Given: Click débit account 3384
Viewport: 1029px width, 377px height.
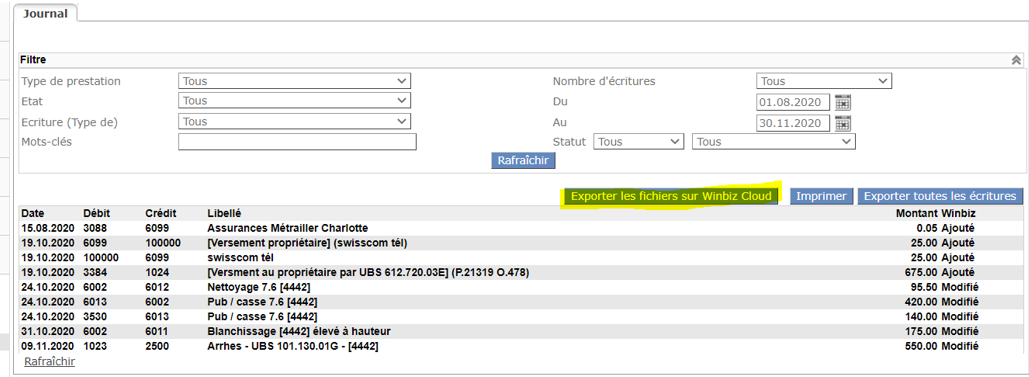Looking at the screenshot, I should pyautogui.click(x=94, y=272).
